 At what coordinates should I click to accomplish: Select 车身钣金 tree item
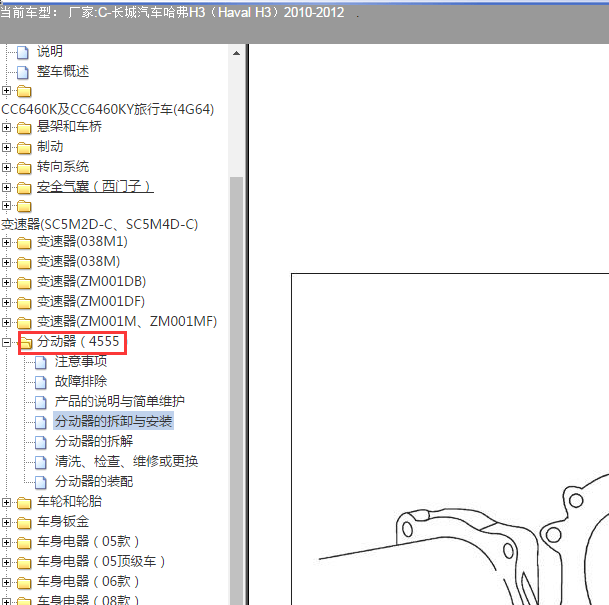coord(63,522)
